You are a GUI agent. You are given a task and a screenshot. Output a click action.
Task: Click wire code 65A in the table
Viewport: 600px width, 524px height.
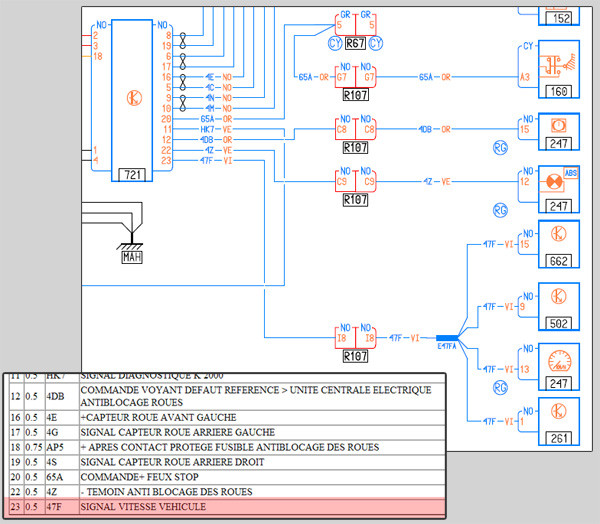click(x=55, y=477)
